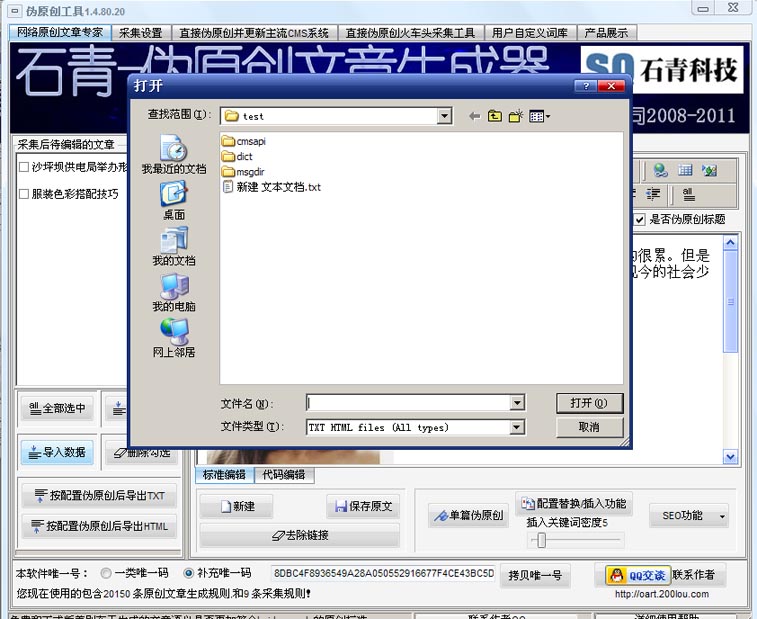Check the 服装色彩搭配技巧 article checkbox

(23, 194)
